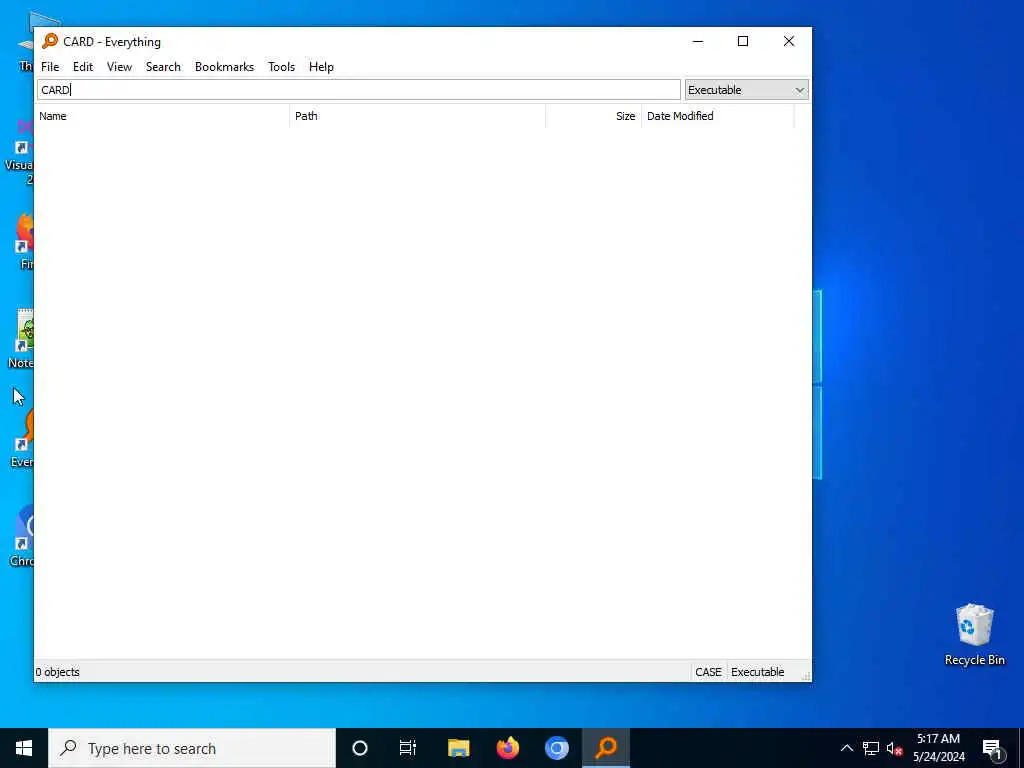The image size is (1024, 768).
Task: Click the muted volume tray icon
Action: (894, 748)
